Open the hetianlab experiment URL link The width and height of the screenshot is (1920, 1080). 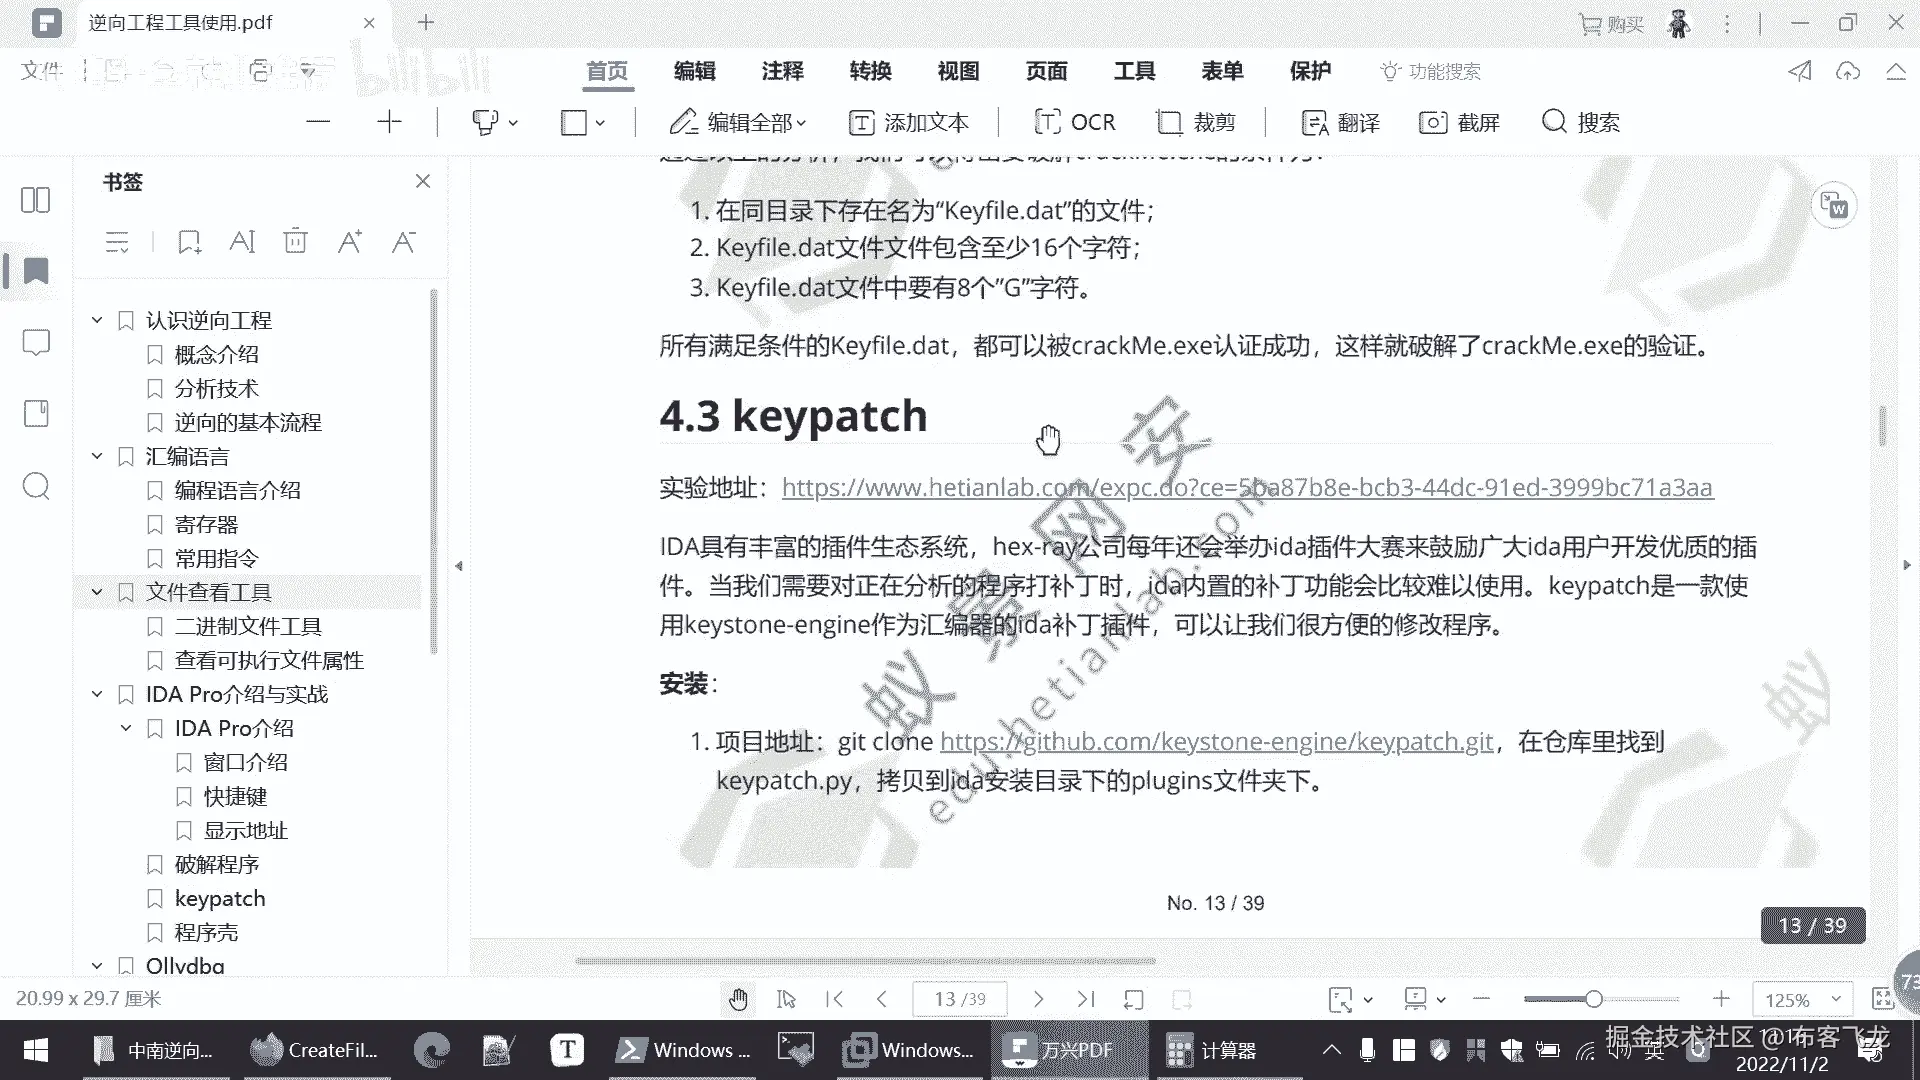[x=1246, y=488]
